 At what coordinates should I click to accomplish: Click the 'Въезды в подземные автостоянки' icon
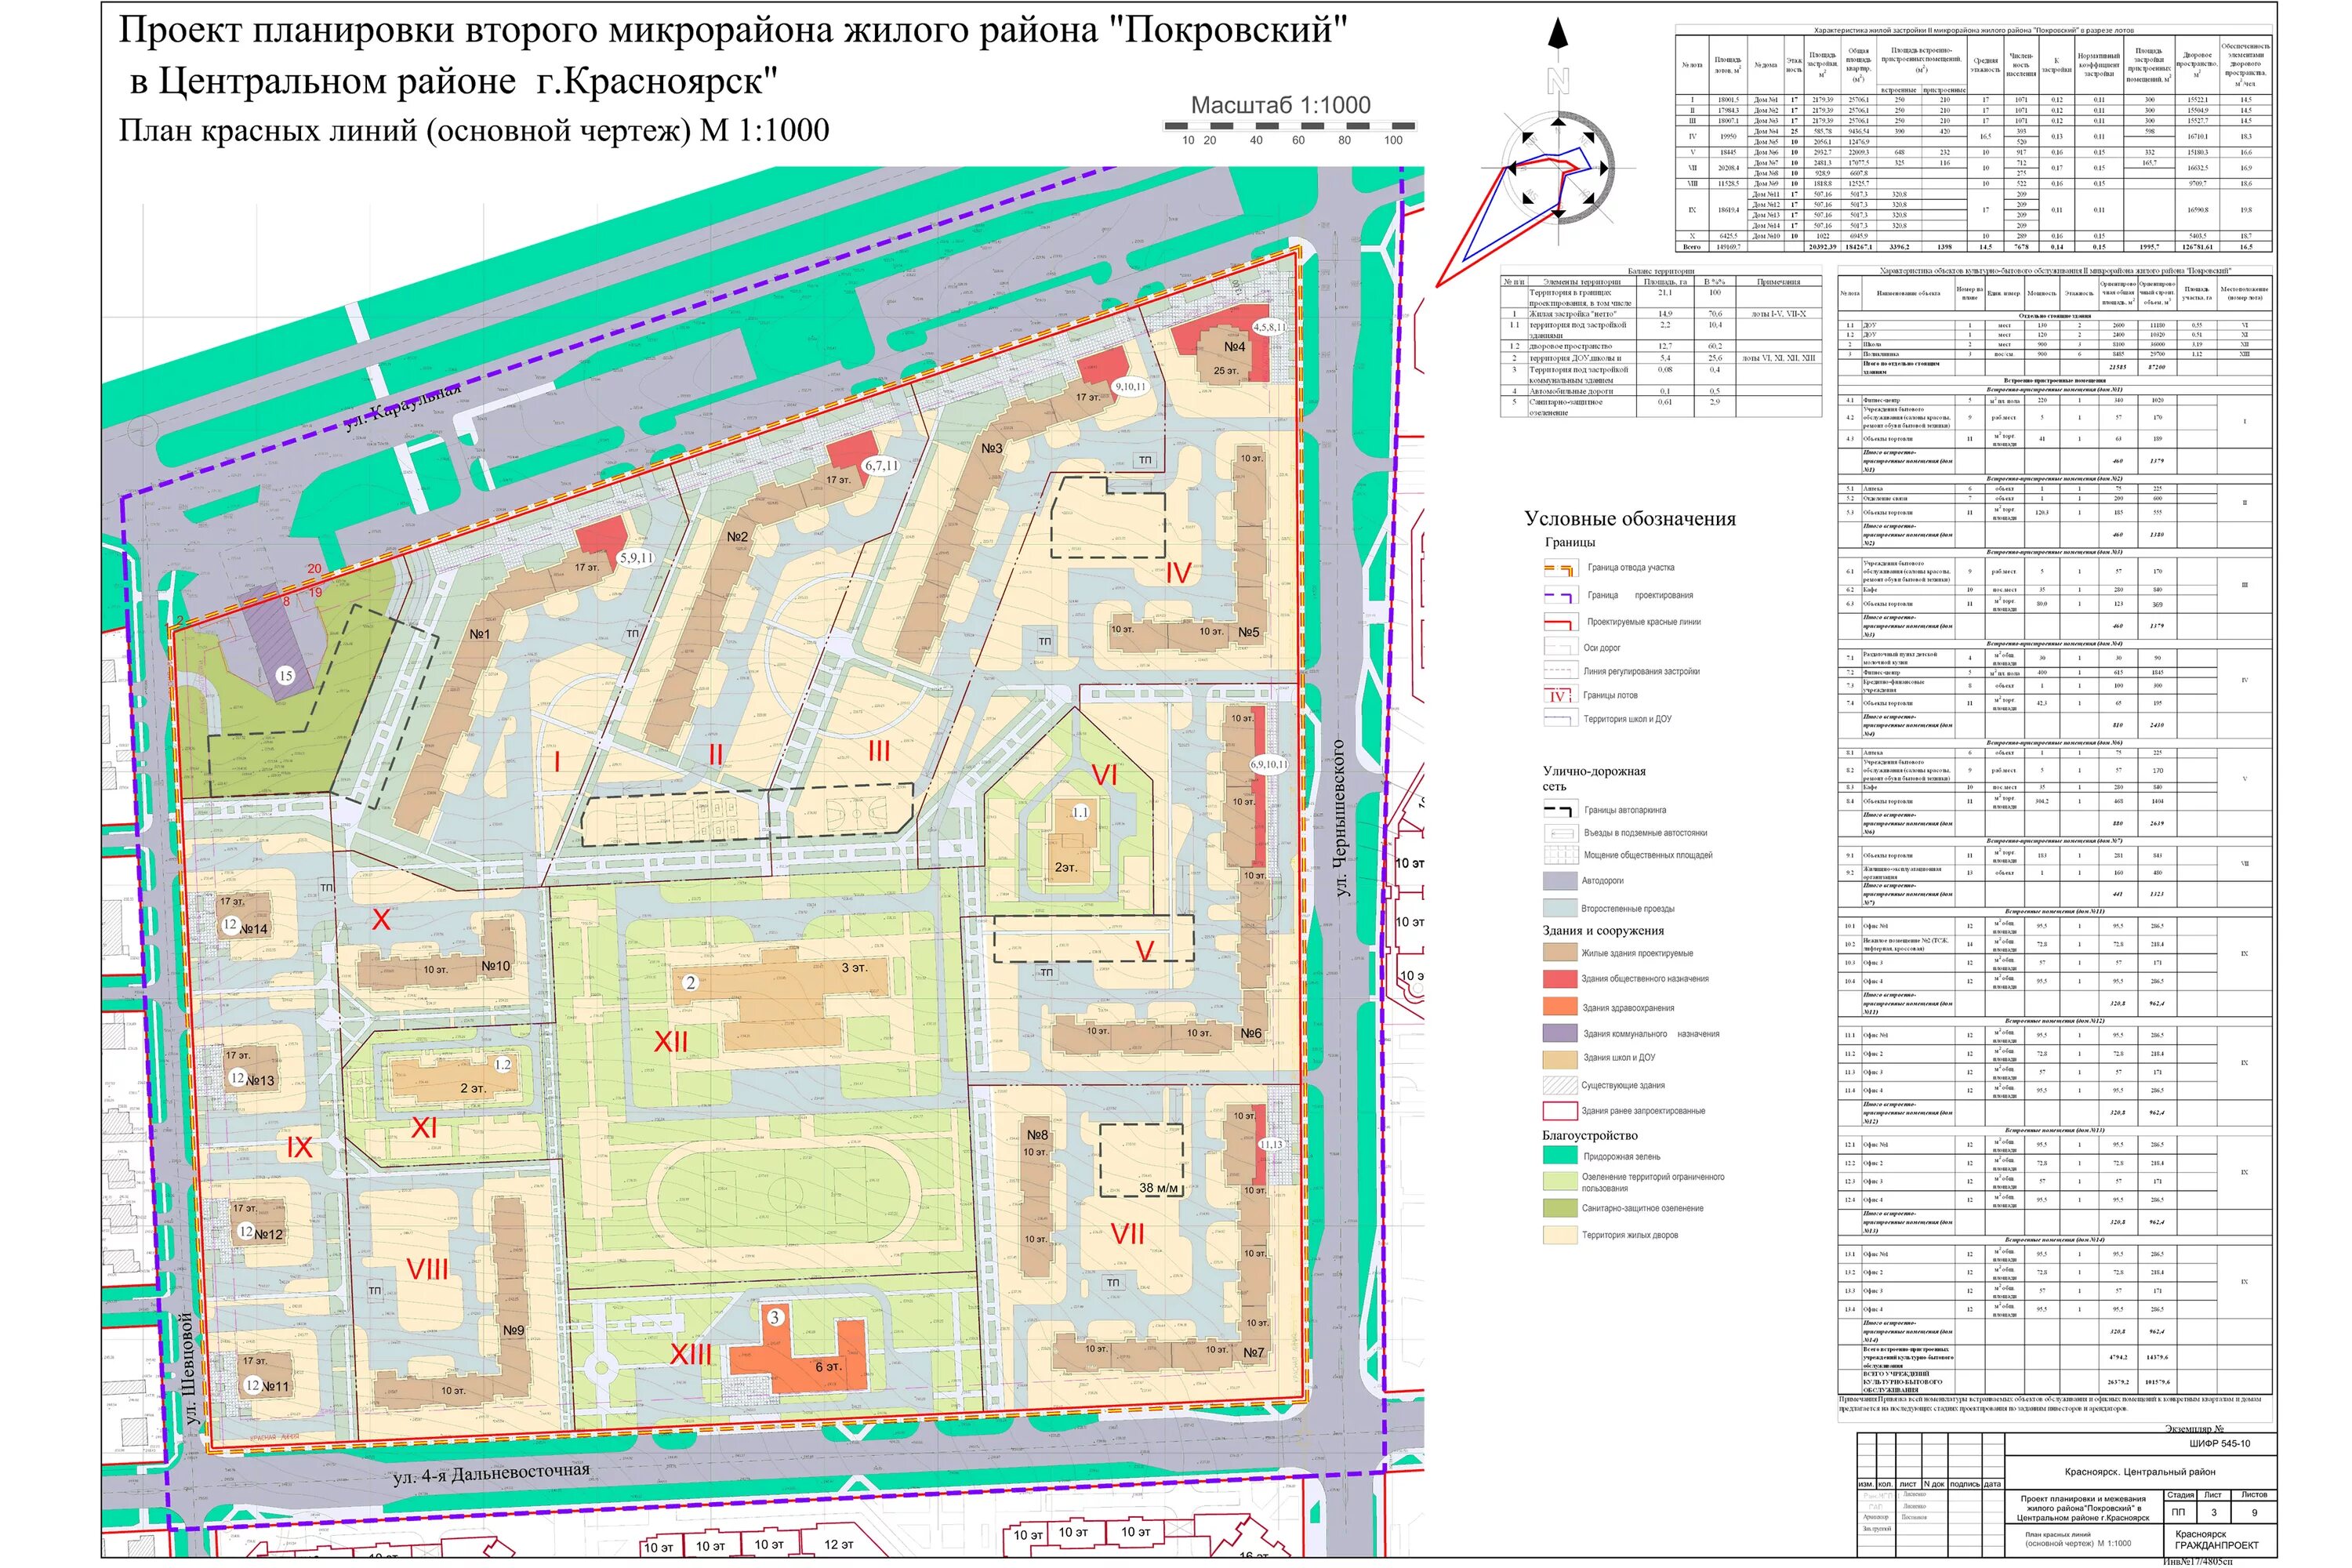click(1560, 833)
